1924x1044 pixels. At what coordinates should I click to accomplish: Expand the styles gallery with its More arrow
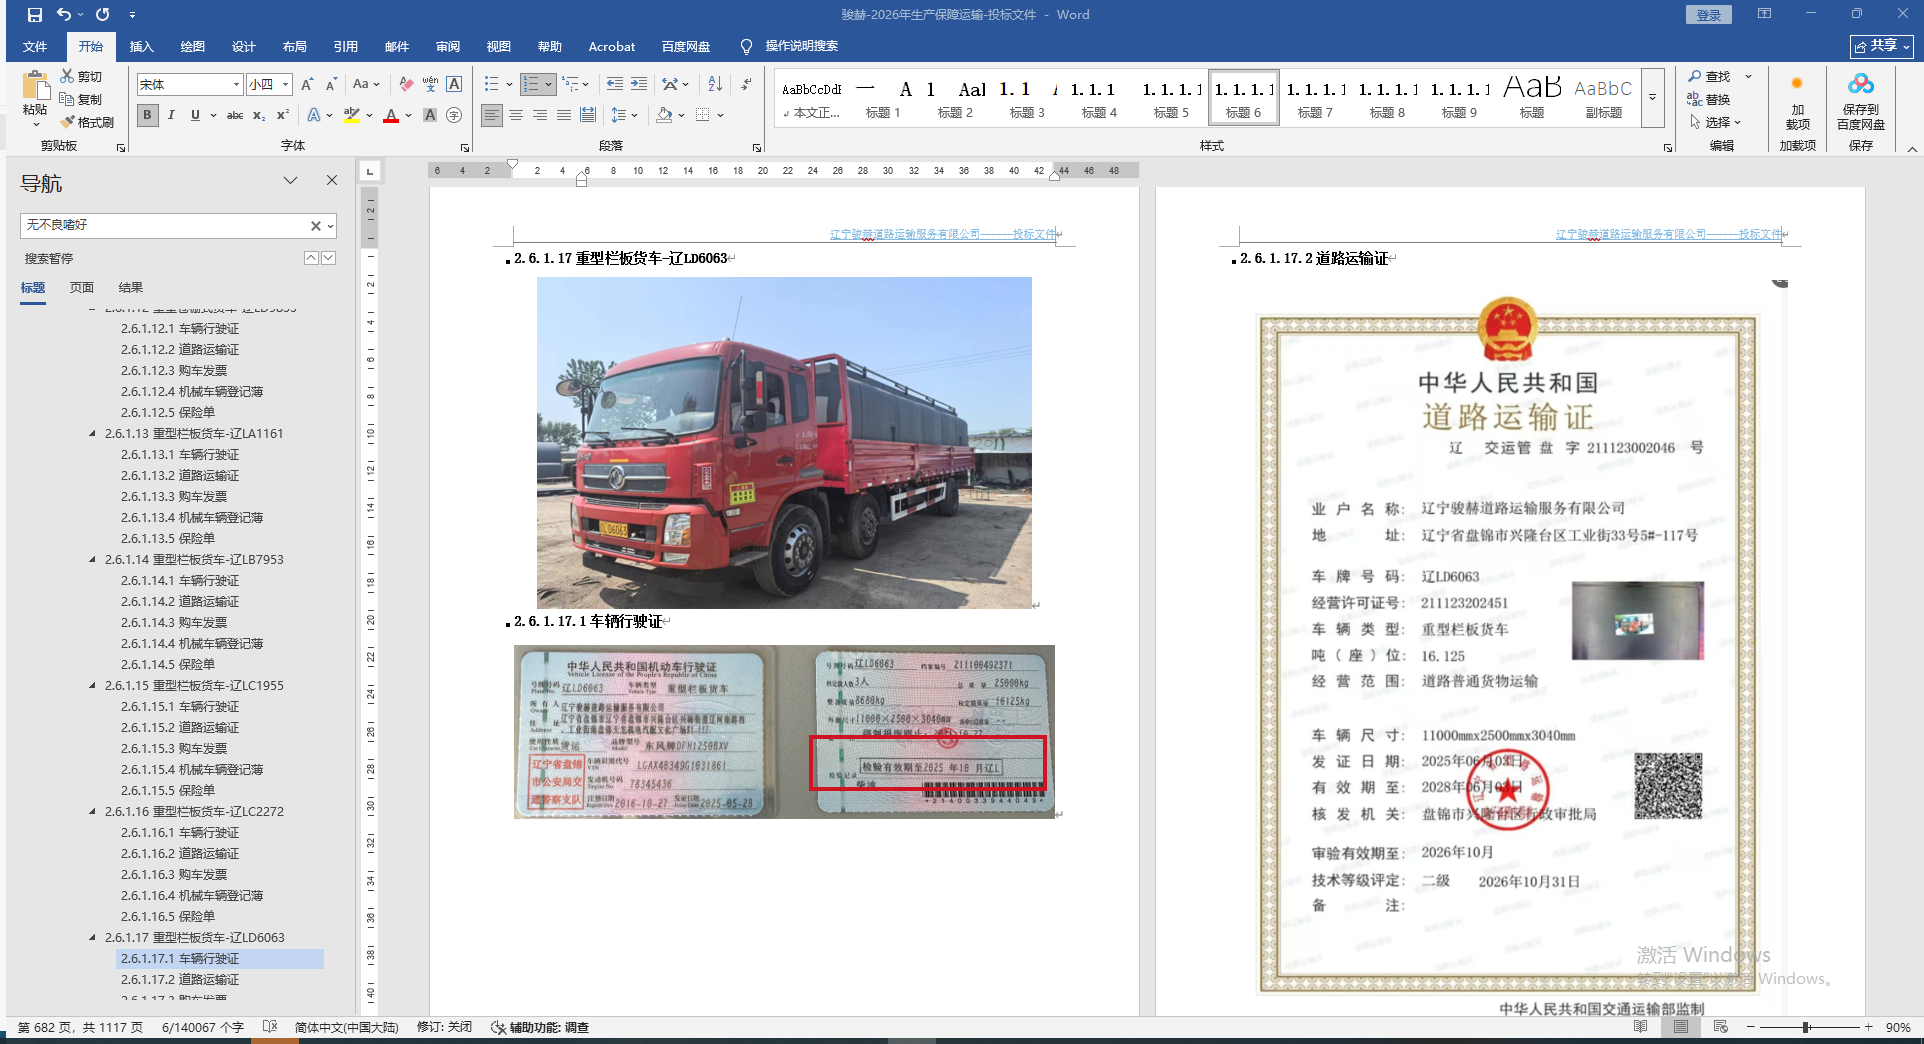pyautogui.click(x=1653, y=97)
